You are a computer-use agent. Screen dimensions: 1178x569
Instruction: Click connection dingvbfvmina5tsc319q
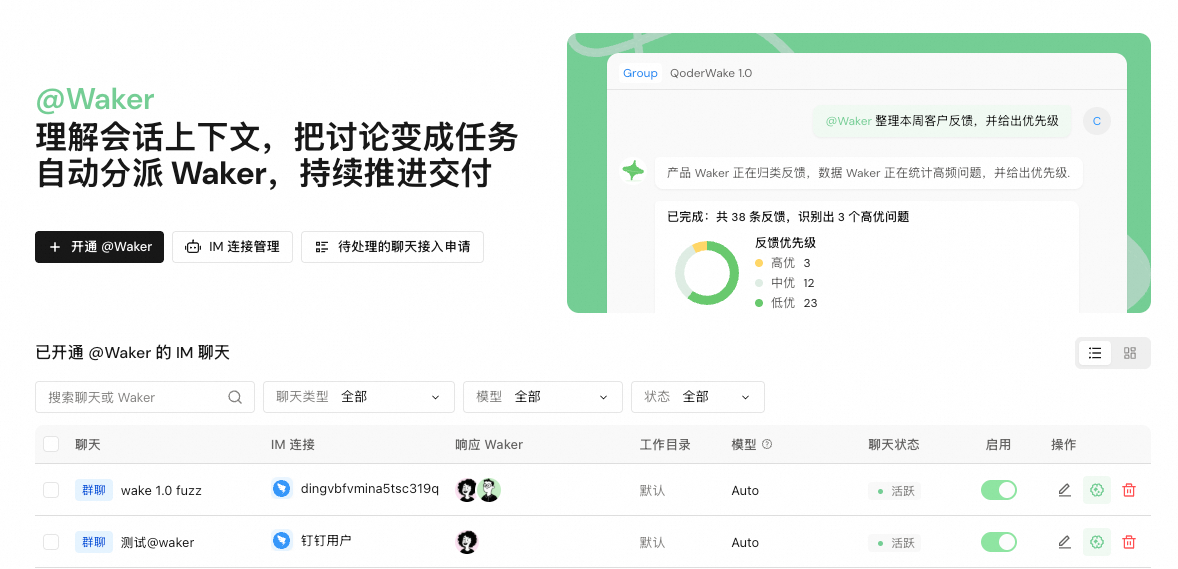(x=370, y=489)
